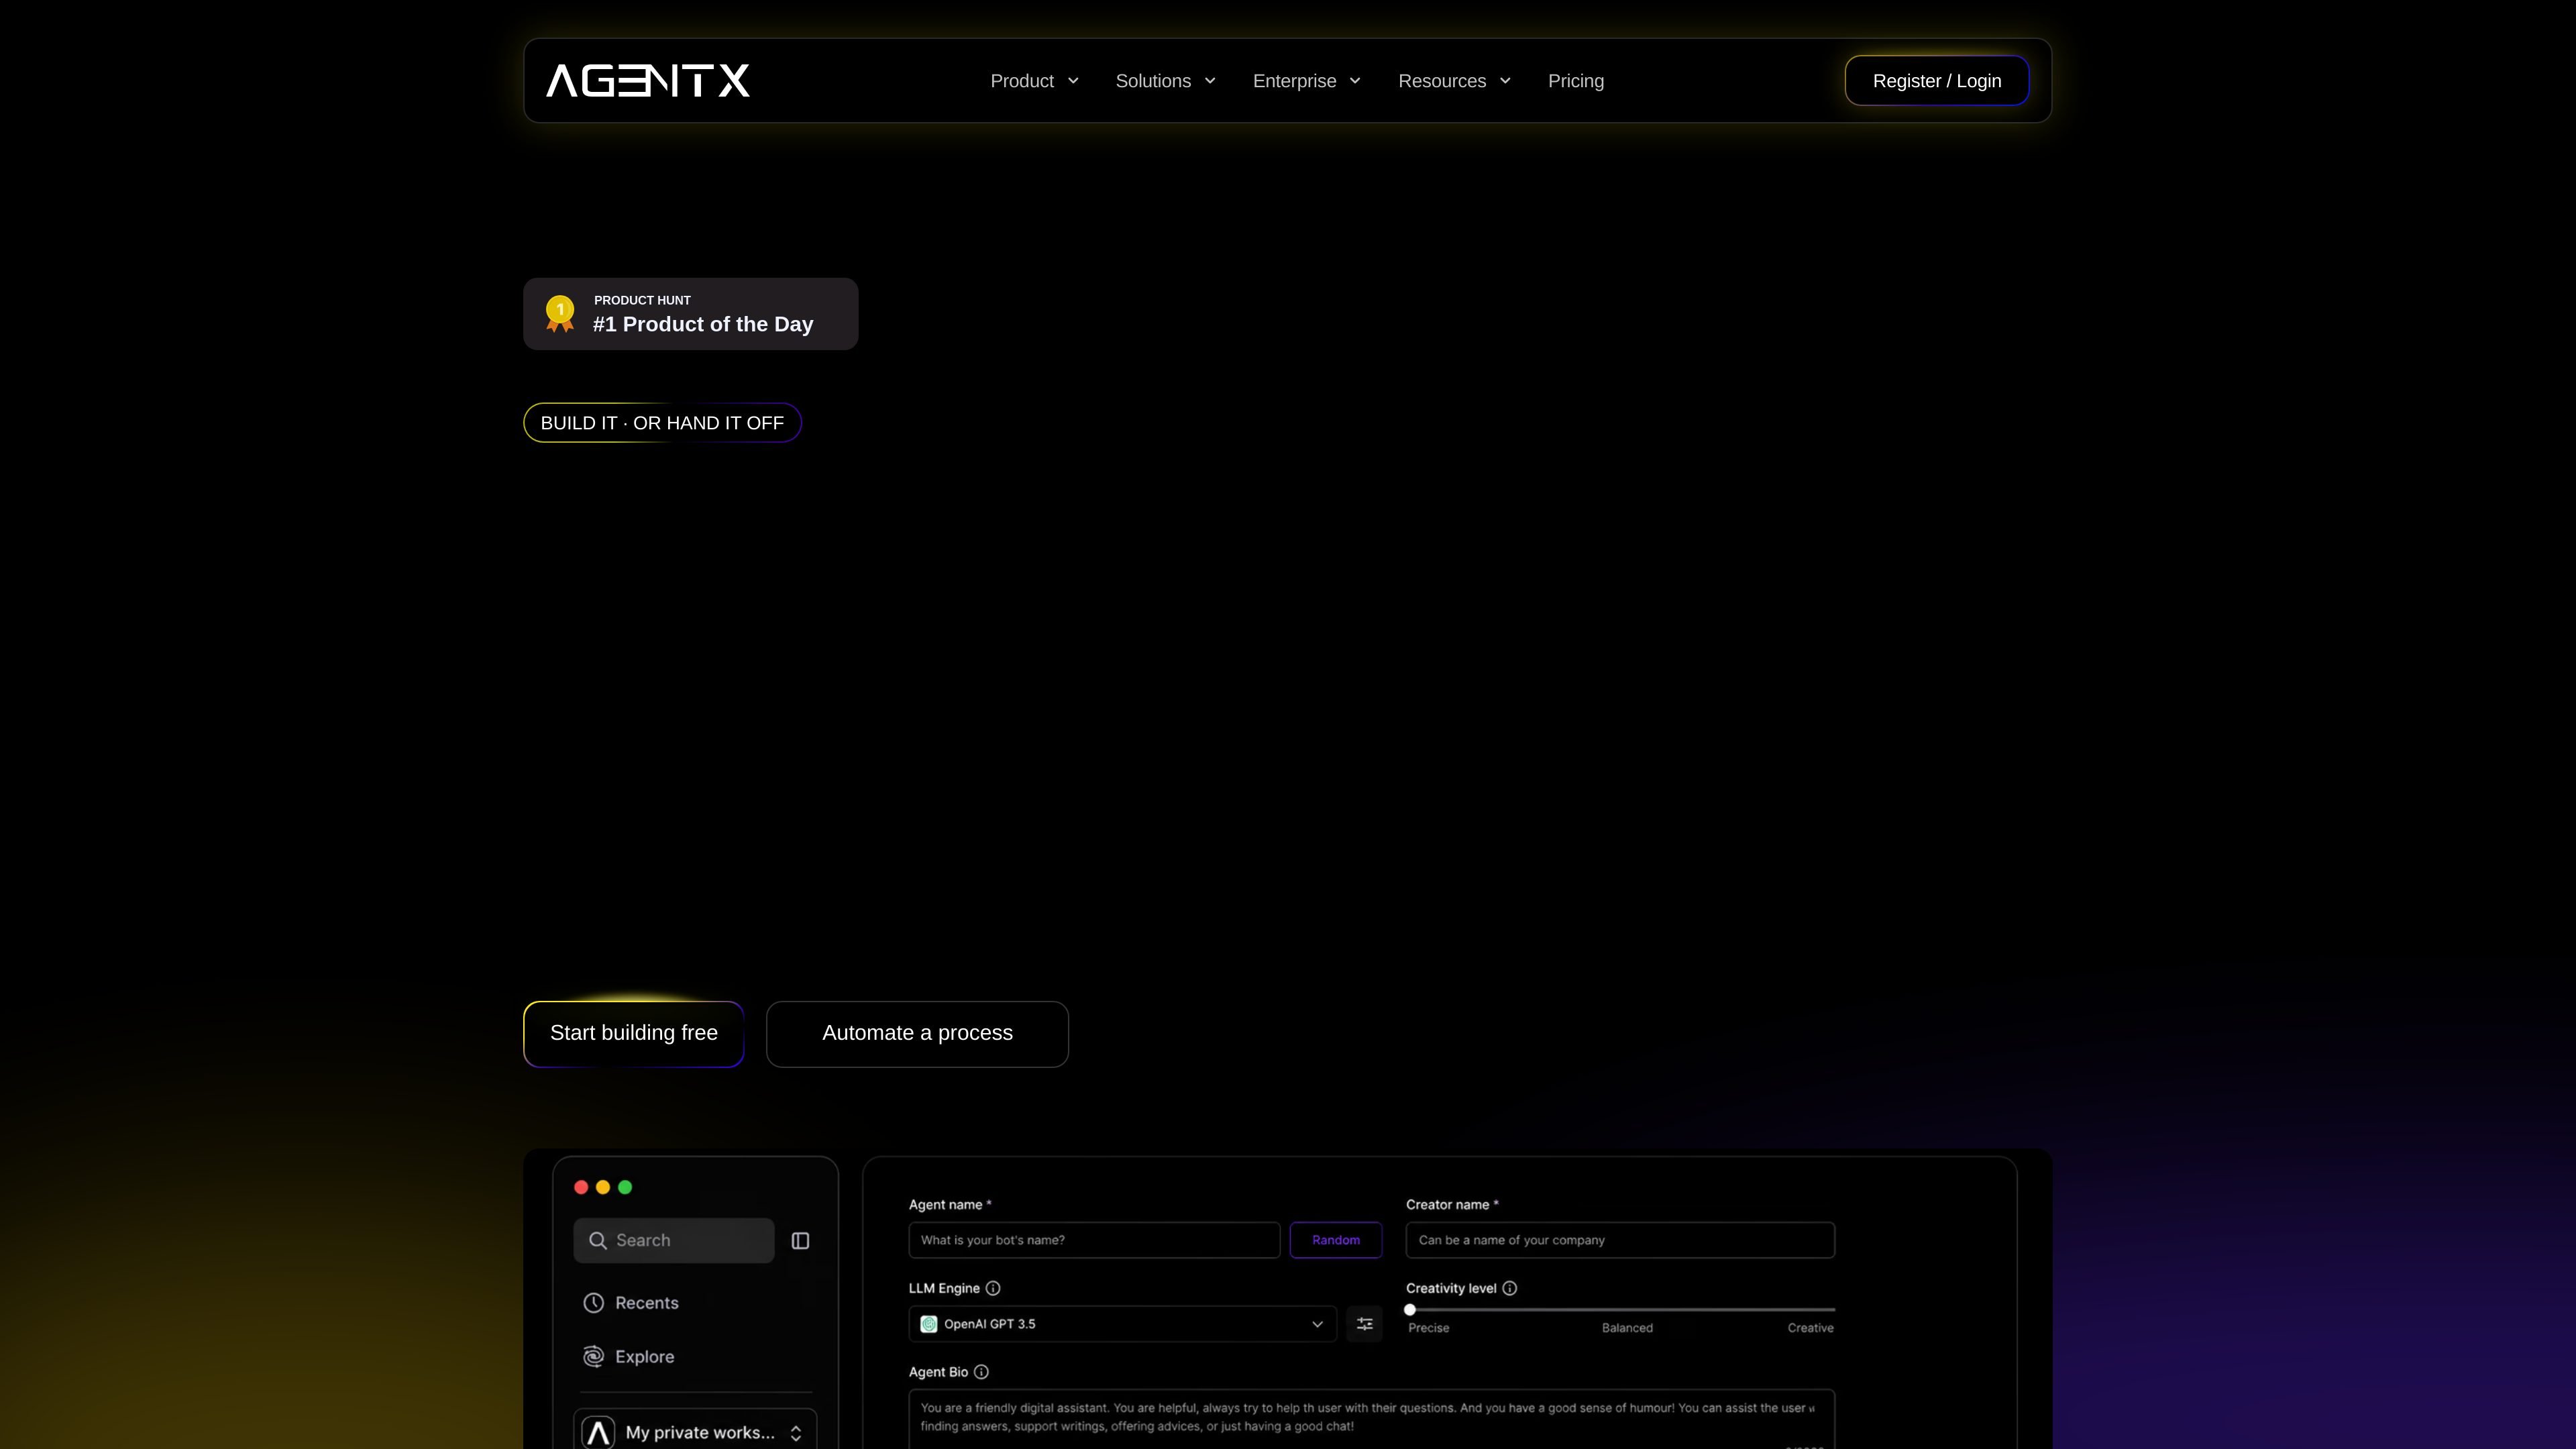Image resolution: width=2576 pixels, height=1449 pixels.
Task: Click the AgentX logo
Action: pos(648,81)
